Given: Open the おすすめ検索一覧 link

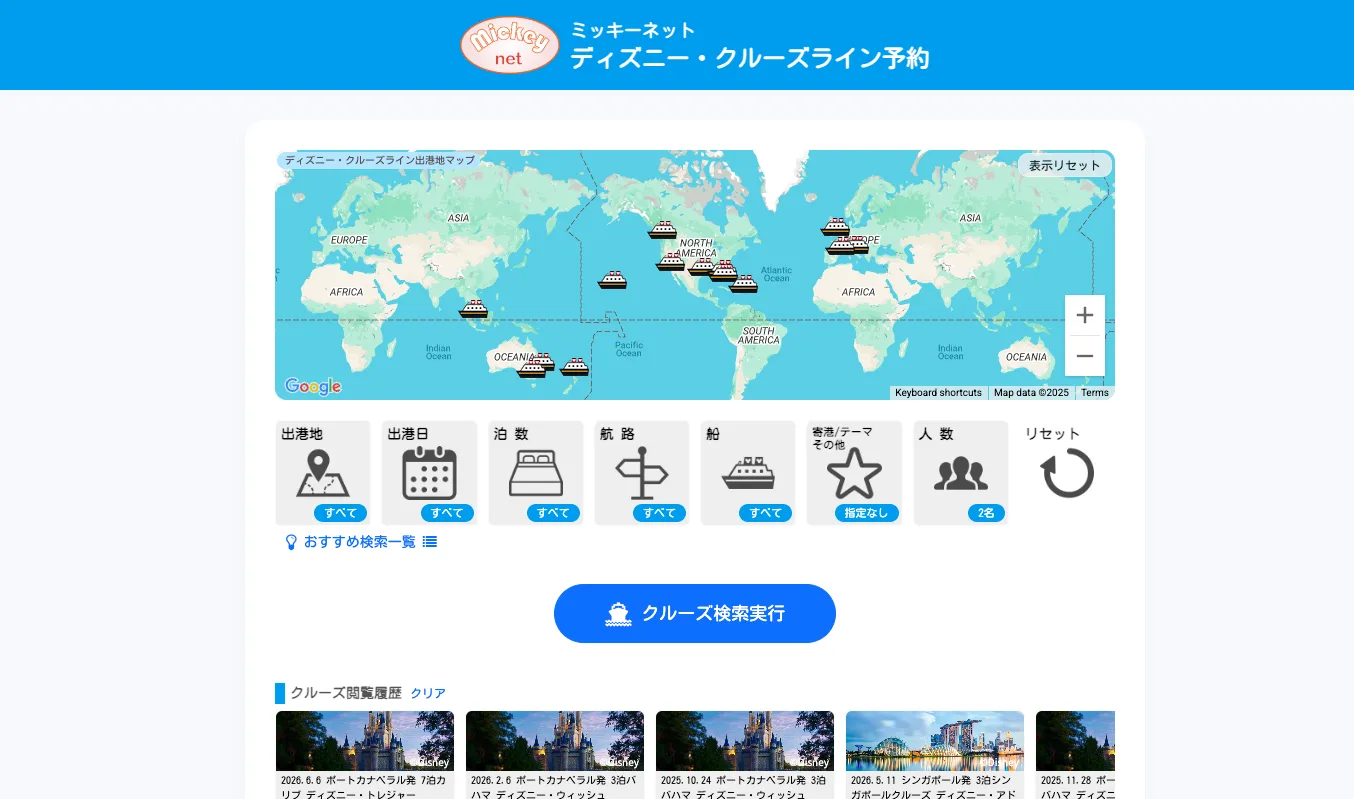Looking at the screenshot, I should 361,542.
